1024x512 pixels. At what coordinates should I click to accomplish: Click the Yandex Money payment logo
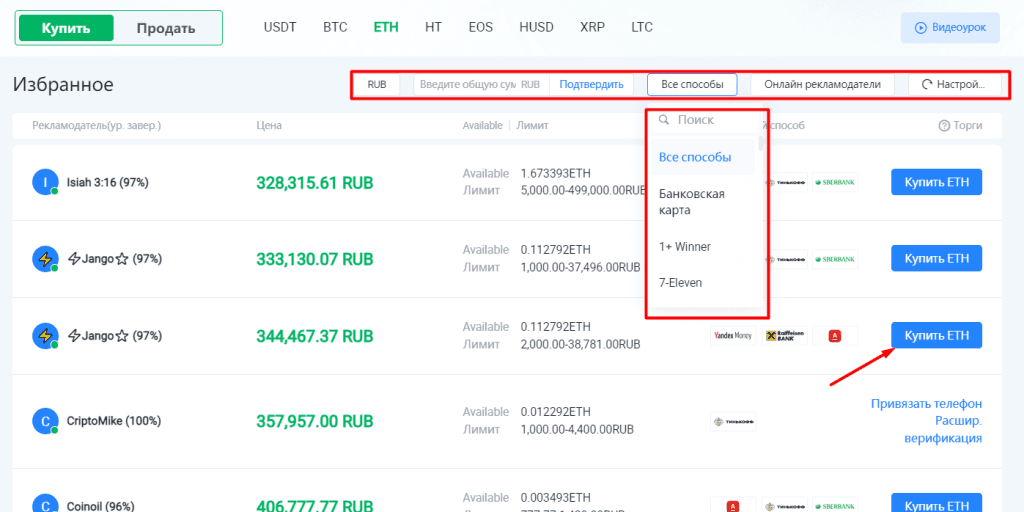coord(733,336)
